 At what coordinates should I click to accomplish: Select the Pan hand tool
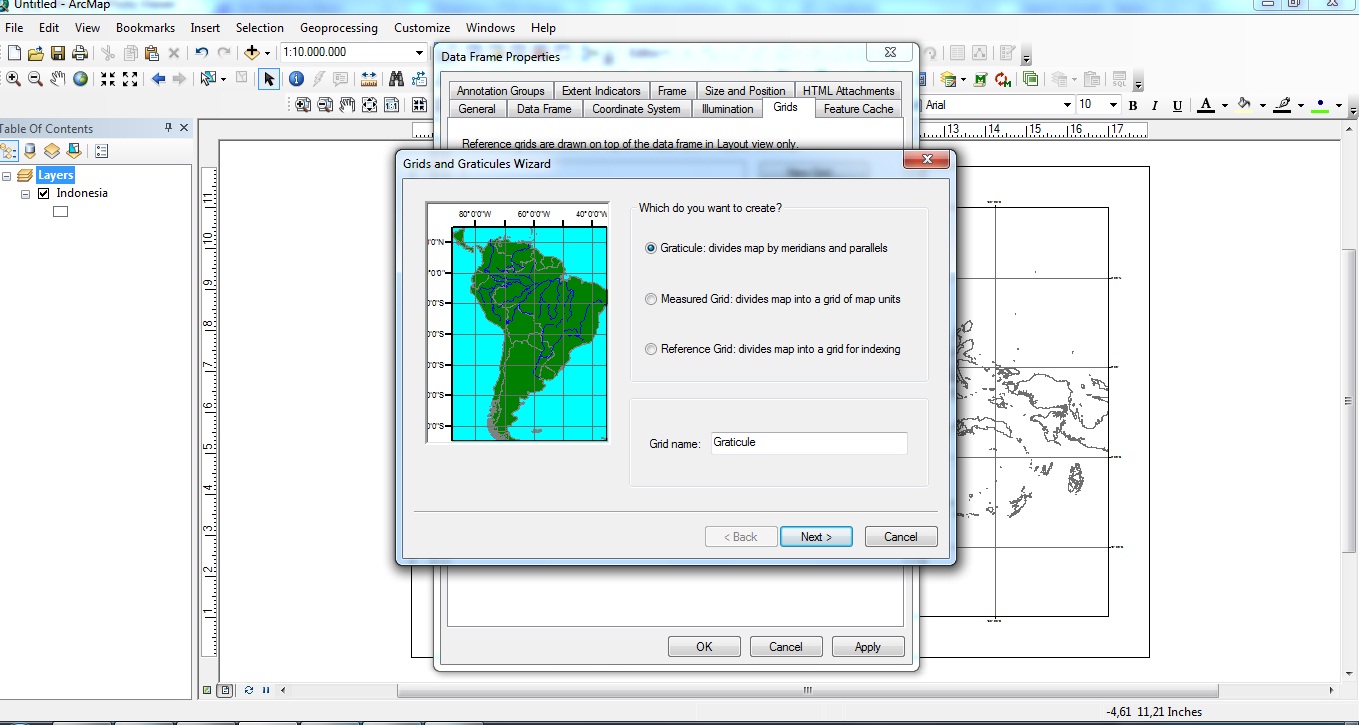pyautogui.click(x=58, y=79)
